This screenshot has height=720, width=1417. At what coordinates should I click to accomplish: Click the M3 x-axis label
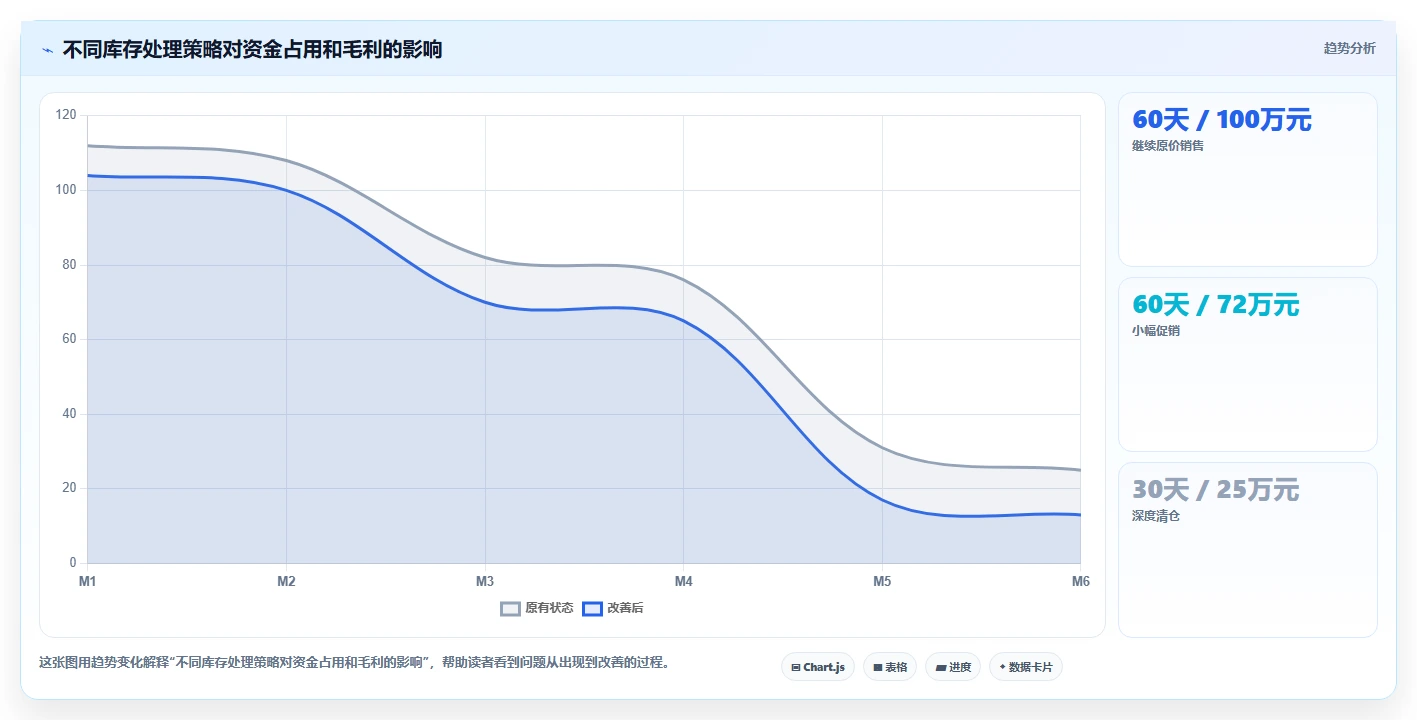[x=485, y=581]
